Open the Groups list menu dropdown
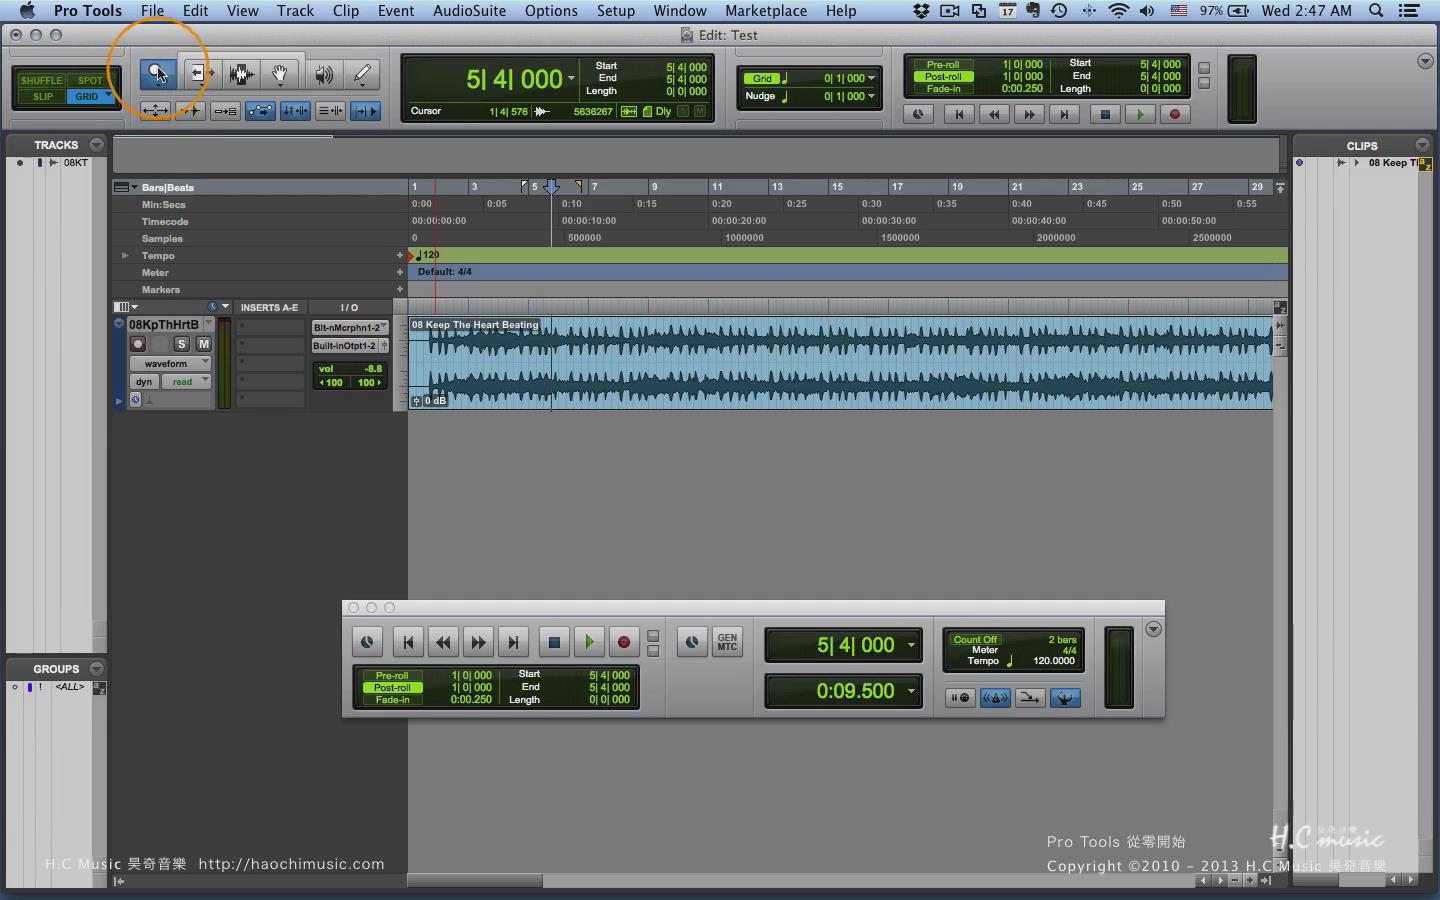1440x900 pixels. click(x=96, y=669)
